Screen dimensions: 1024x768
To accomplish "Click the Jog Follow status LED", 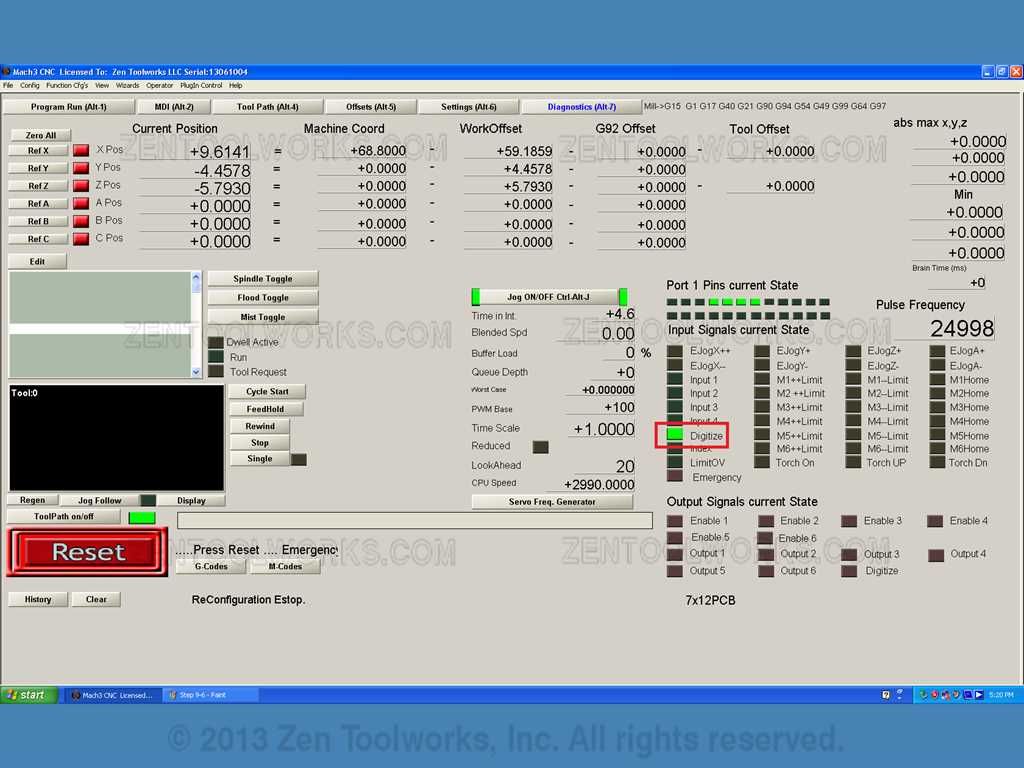I will 148,500.
